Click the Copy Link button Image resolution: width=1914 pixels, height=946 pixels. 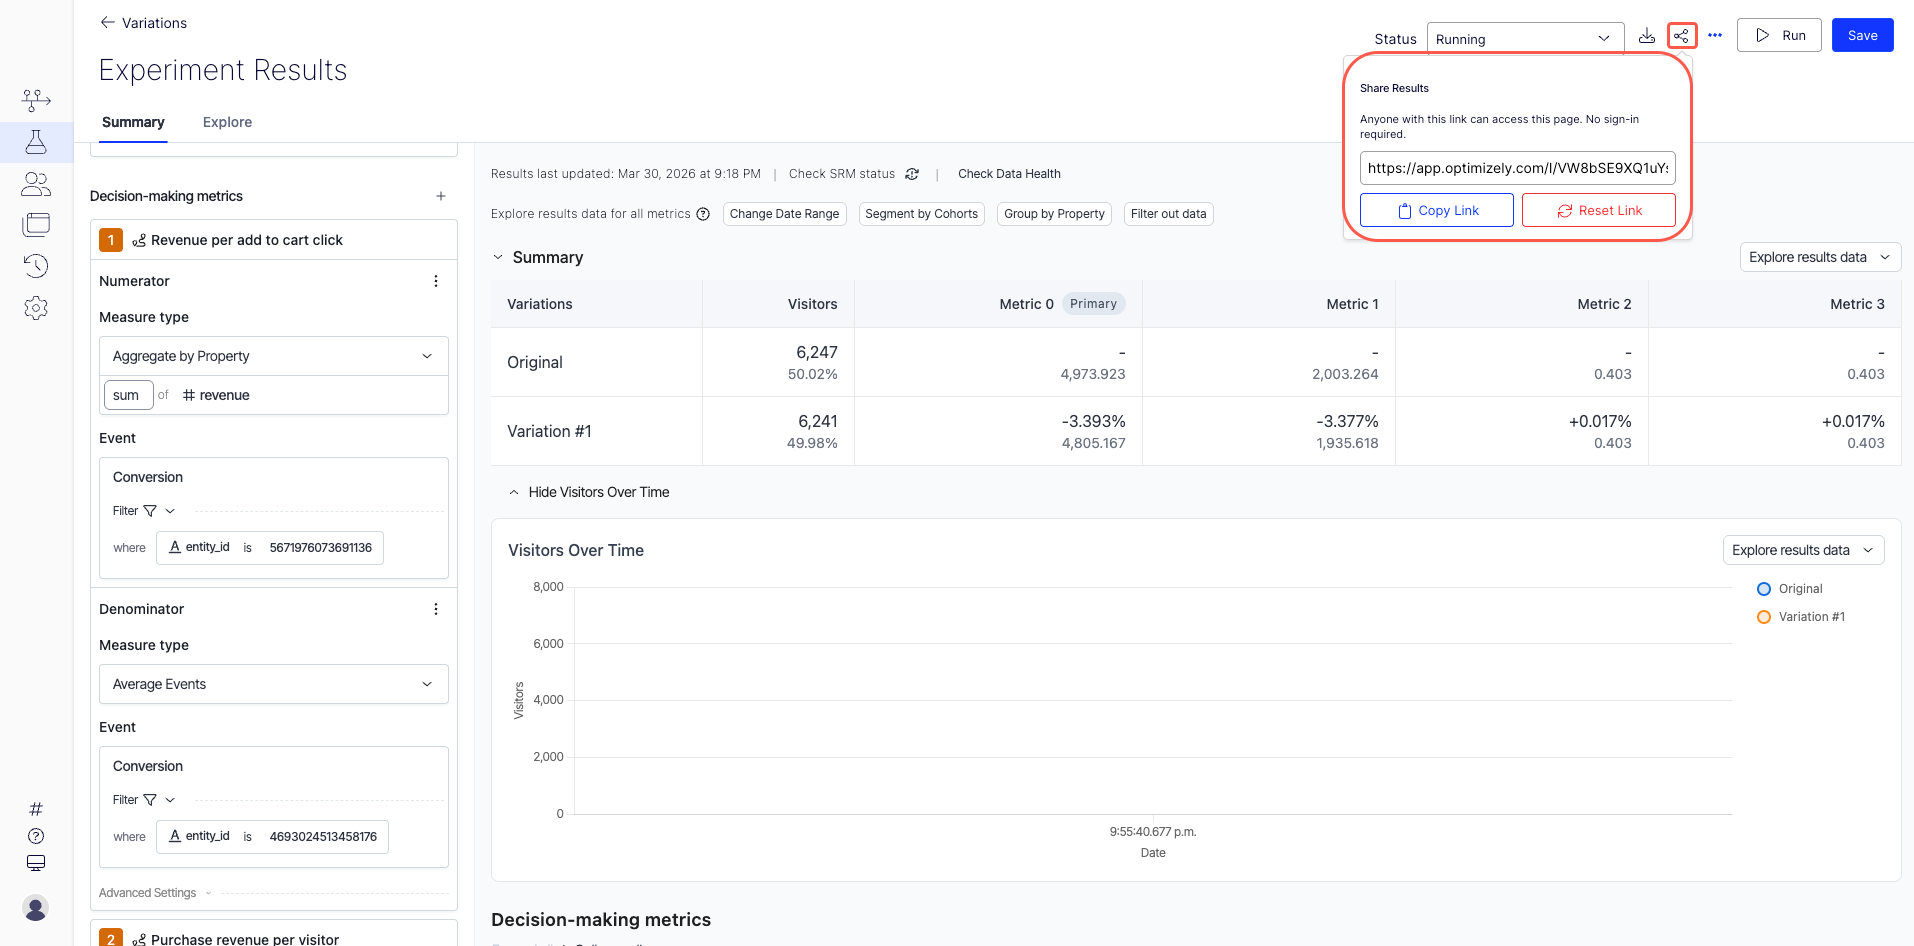[x=1436, y=210]
